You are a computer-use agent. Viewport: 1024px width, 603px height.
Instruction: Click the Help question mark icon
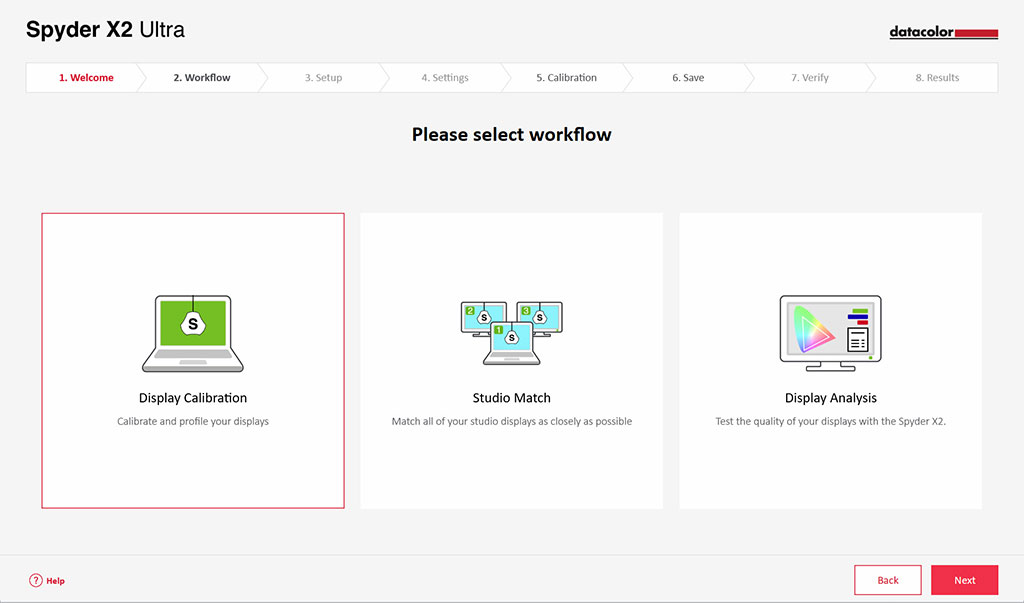(36, 580)
